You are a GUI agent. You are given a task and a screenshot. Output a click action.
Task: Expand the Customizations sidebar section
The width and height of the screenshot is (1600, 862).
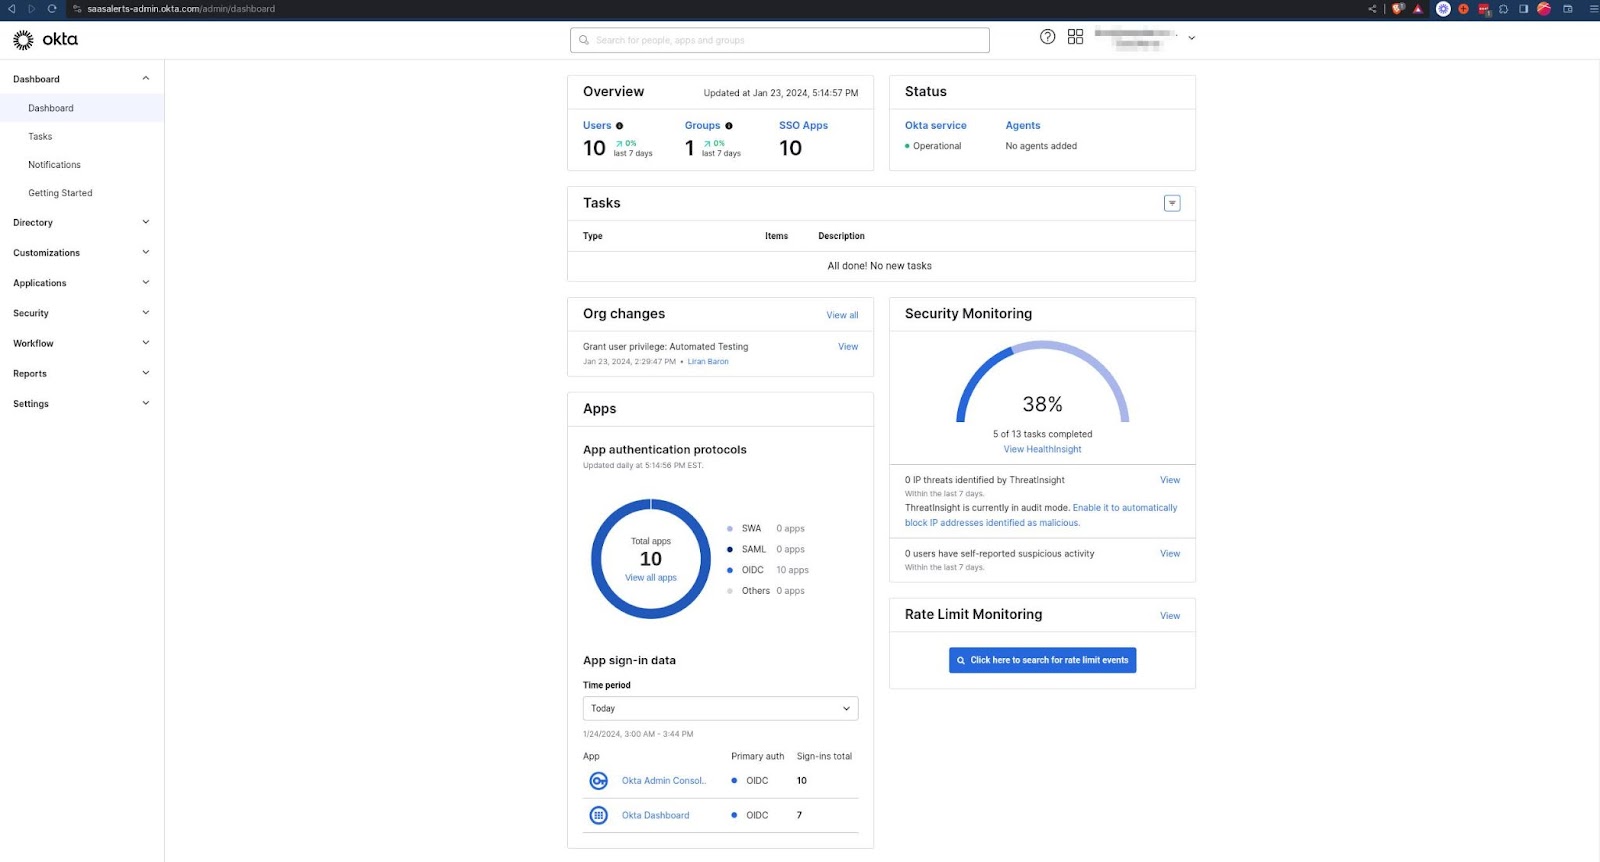(146, 252)
